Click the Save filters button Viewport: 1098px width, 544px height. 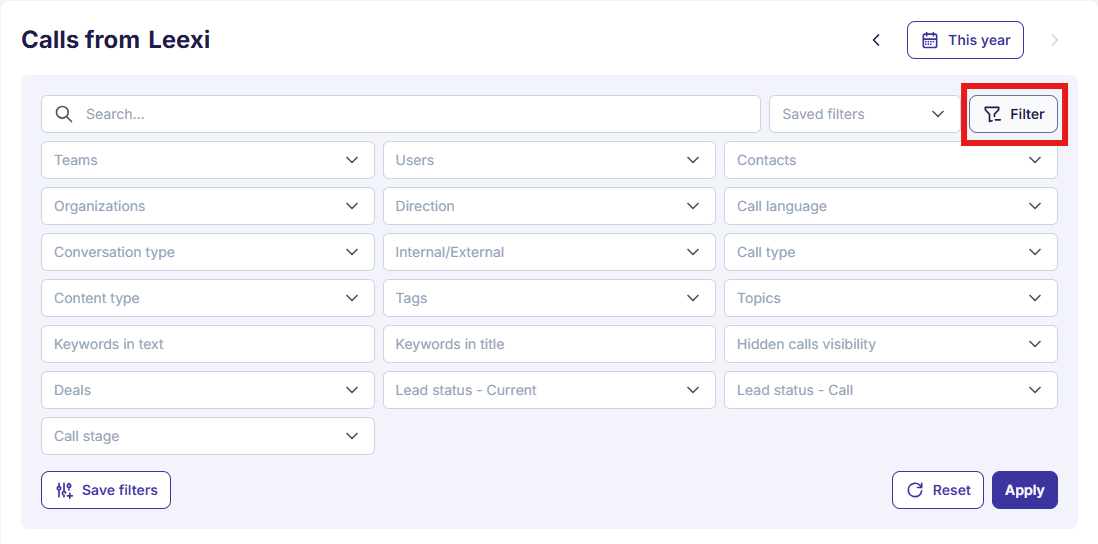106,490
